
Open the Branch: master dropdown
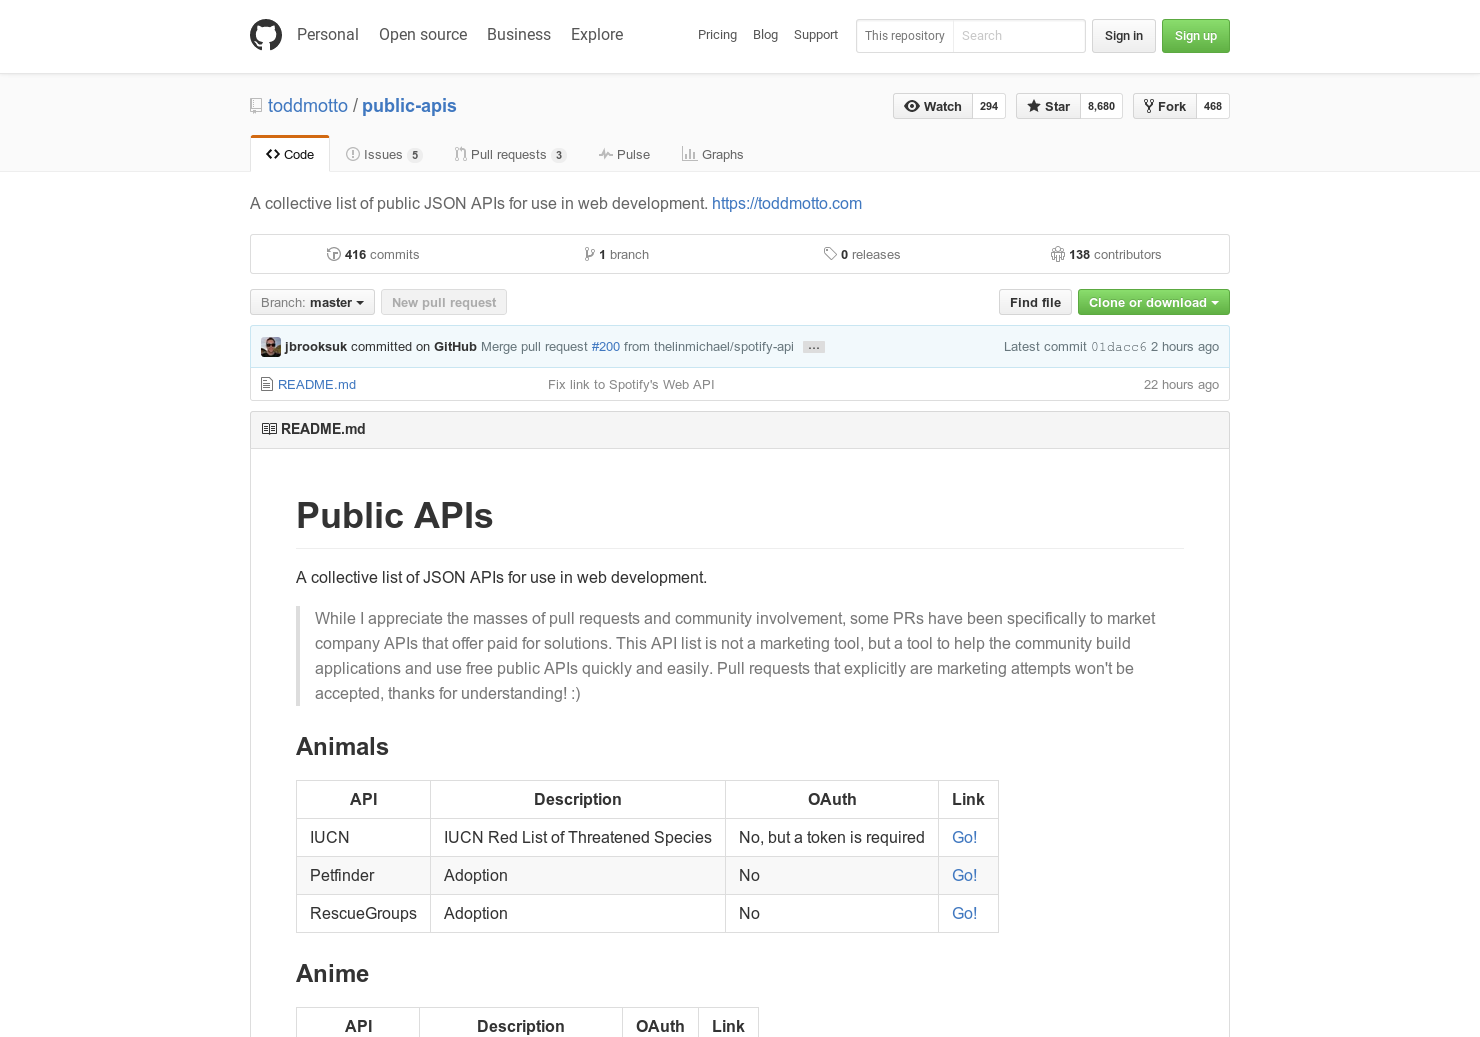point(311,302)
